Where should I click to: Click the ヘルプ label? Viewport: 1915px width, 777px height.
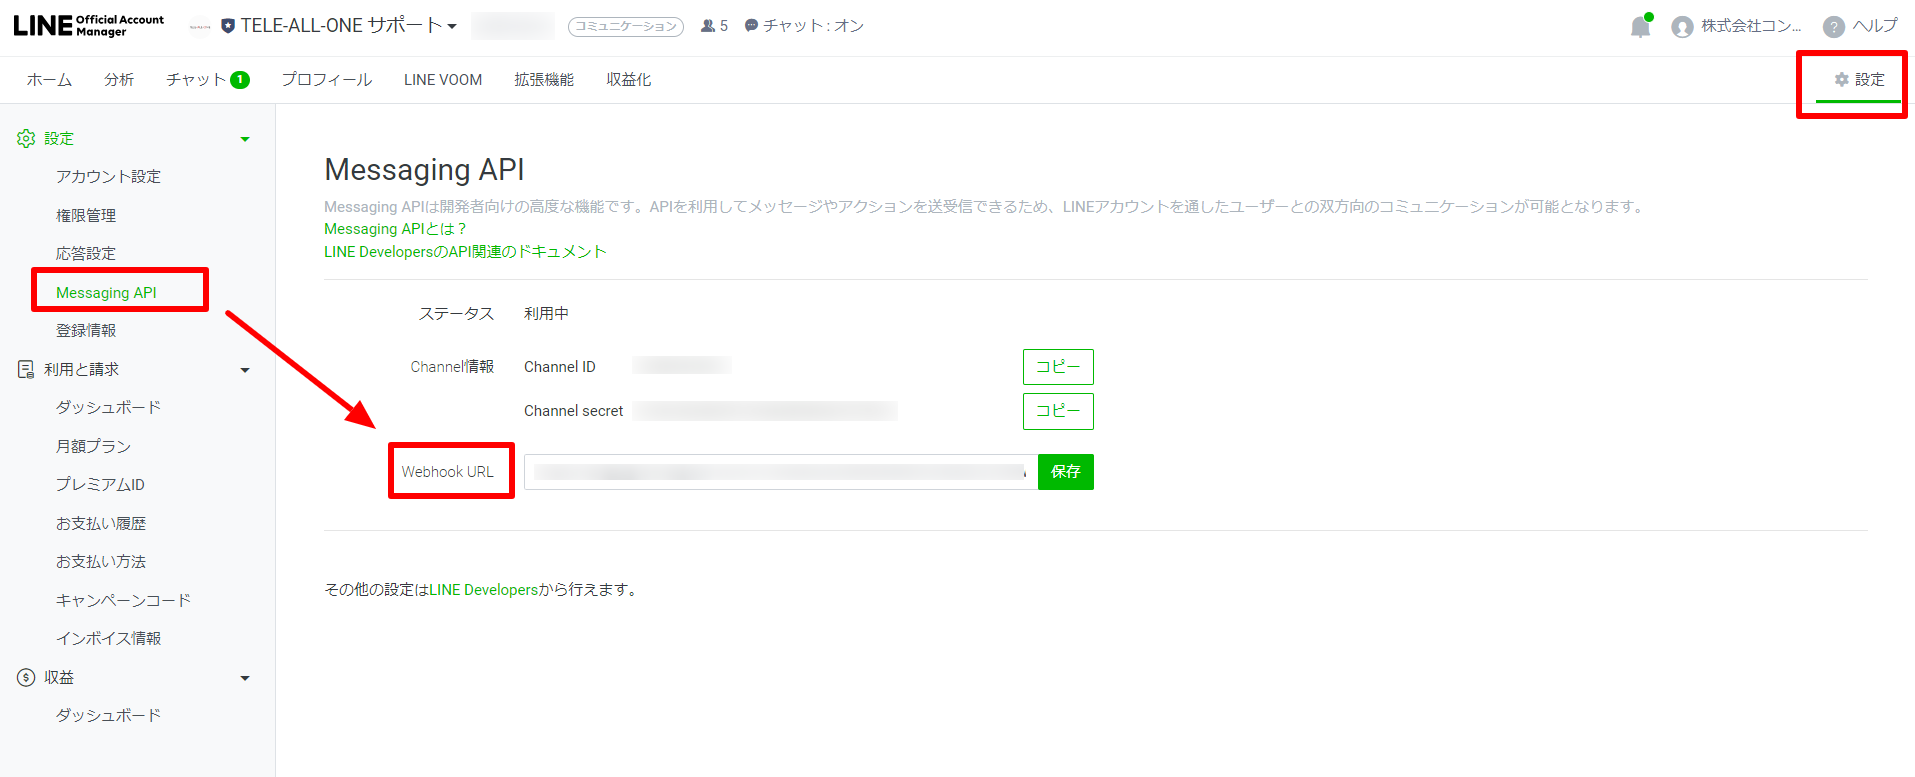pyautogui.click(x=1874, y=26)
